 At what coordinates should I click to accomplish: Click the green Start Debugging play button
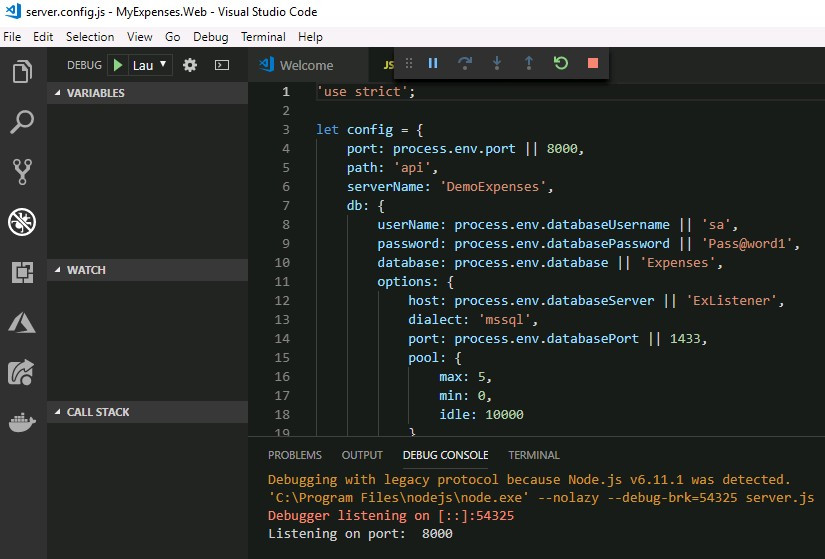click(118, 65)
